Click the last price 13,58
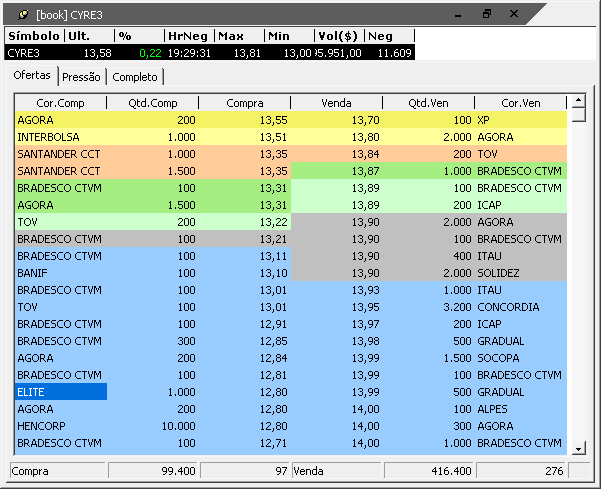The image size is (601, 489). (98, 53)
